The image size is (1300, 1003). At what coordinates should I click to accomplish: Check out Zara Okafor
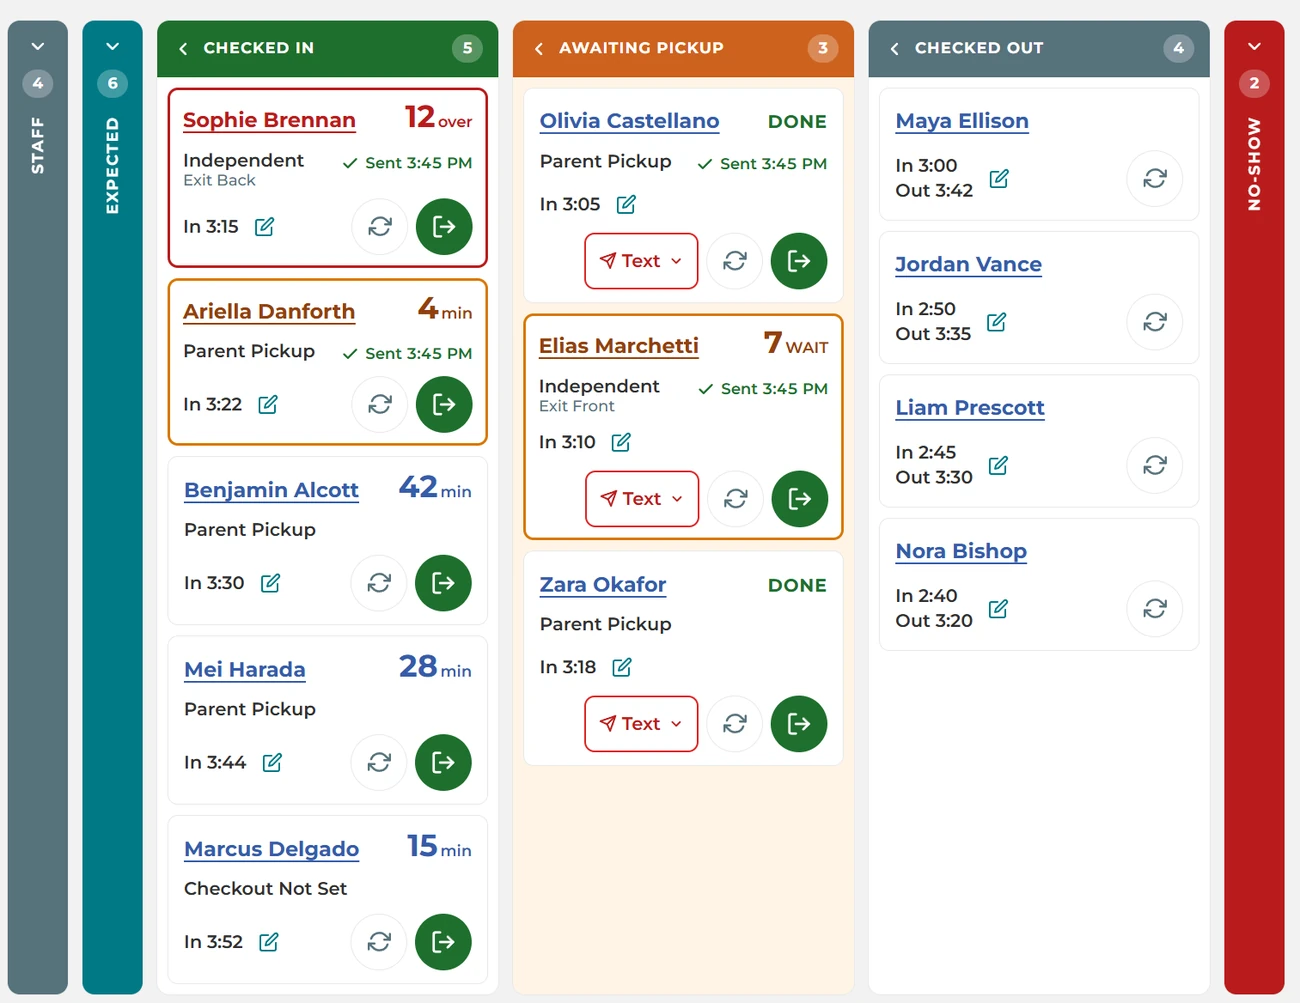pos(799,724)
